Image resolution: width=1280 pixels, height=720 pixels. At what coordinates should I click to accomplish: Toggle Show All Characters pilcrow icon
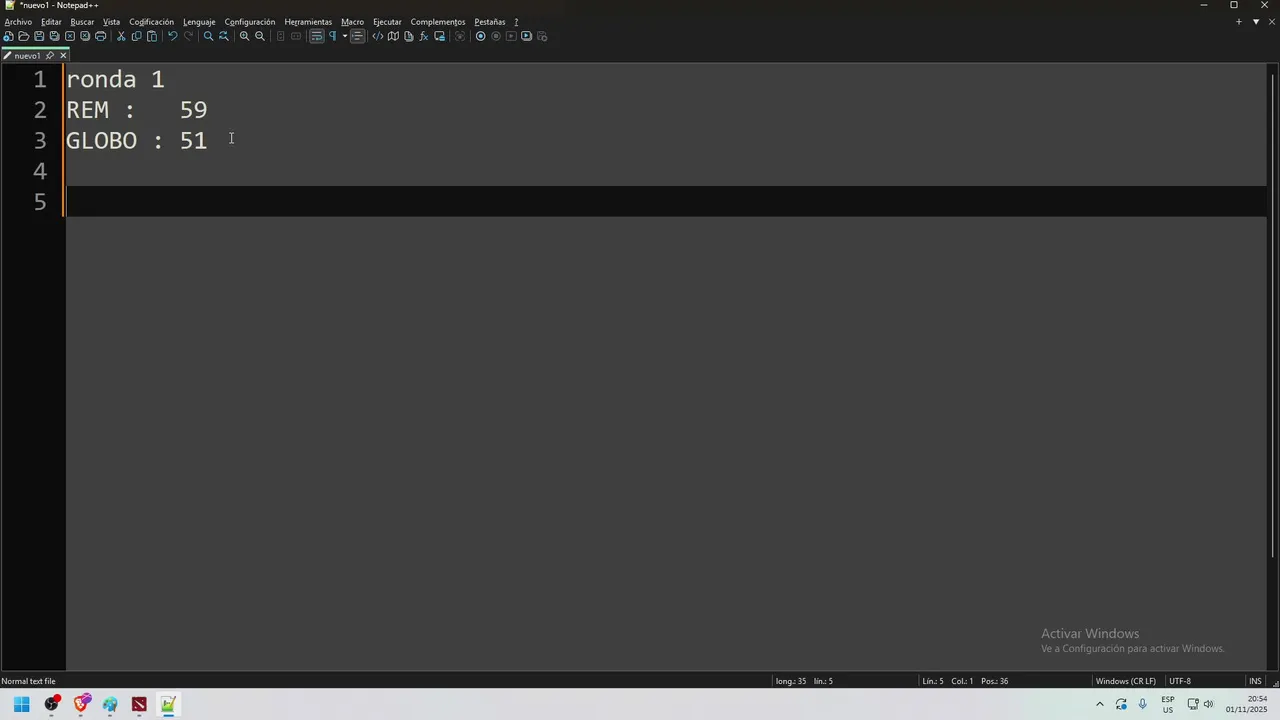point(332,36)
